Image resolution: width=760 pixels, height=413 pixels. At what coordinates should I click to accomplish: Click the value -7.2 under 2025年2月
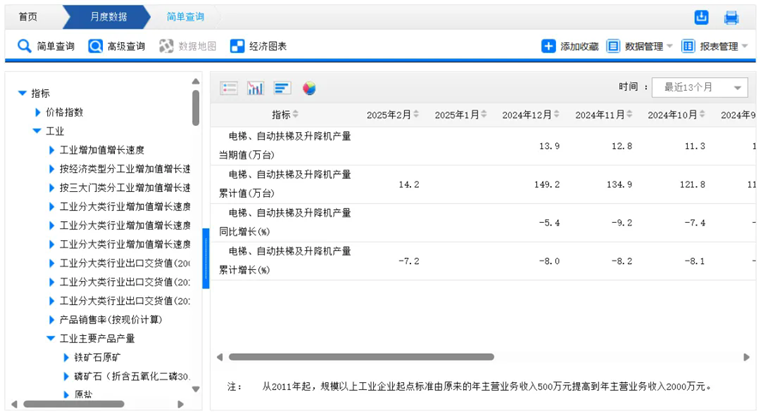click(x=409, y=261)
